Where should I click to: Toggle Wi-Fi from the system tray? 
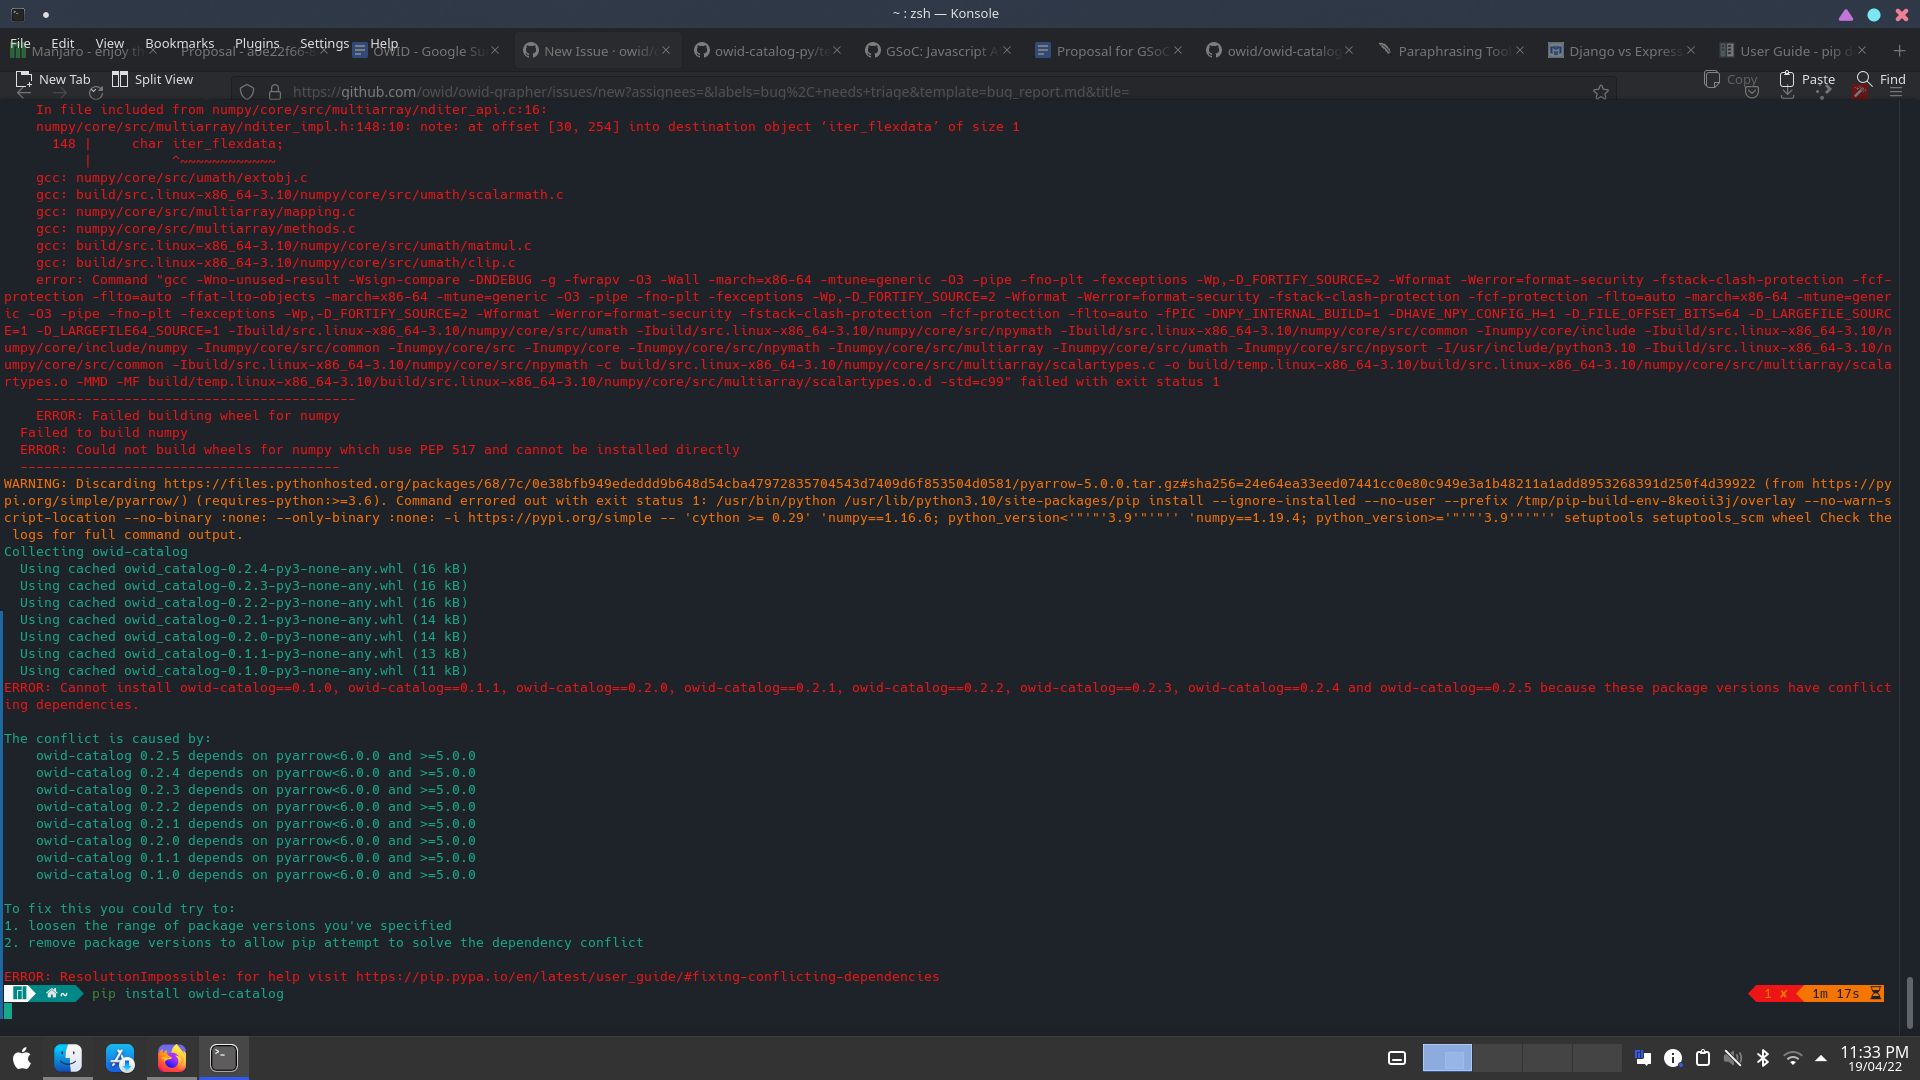click(1793, 1057)
